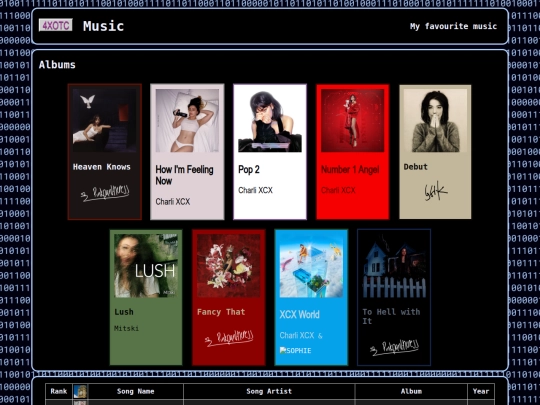
Task: Click the Song Artist column header
Action: tap(269, 391)
